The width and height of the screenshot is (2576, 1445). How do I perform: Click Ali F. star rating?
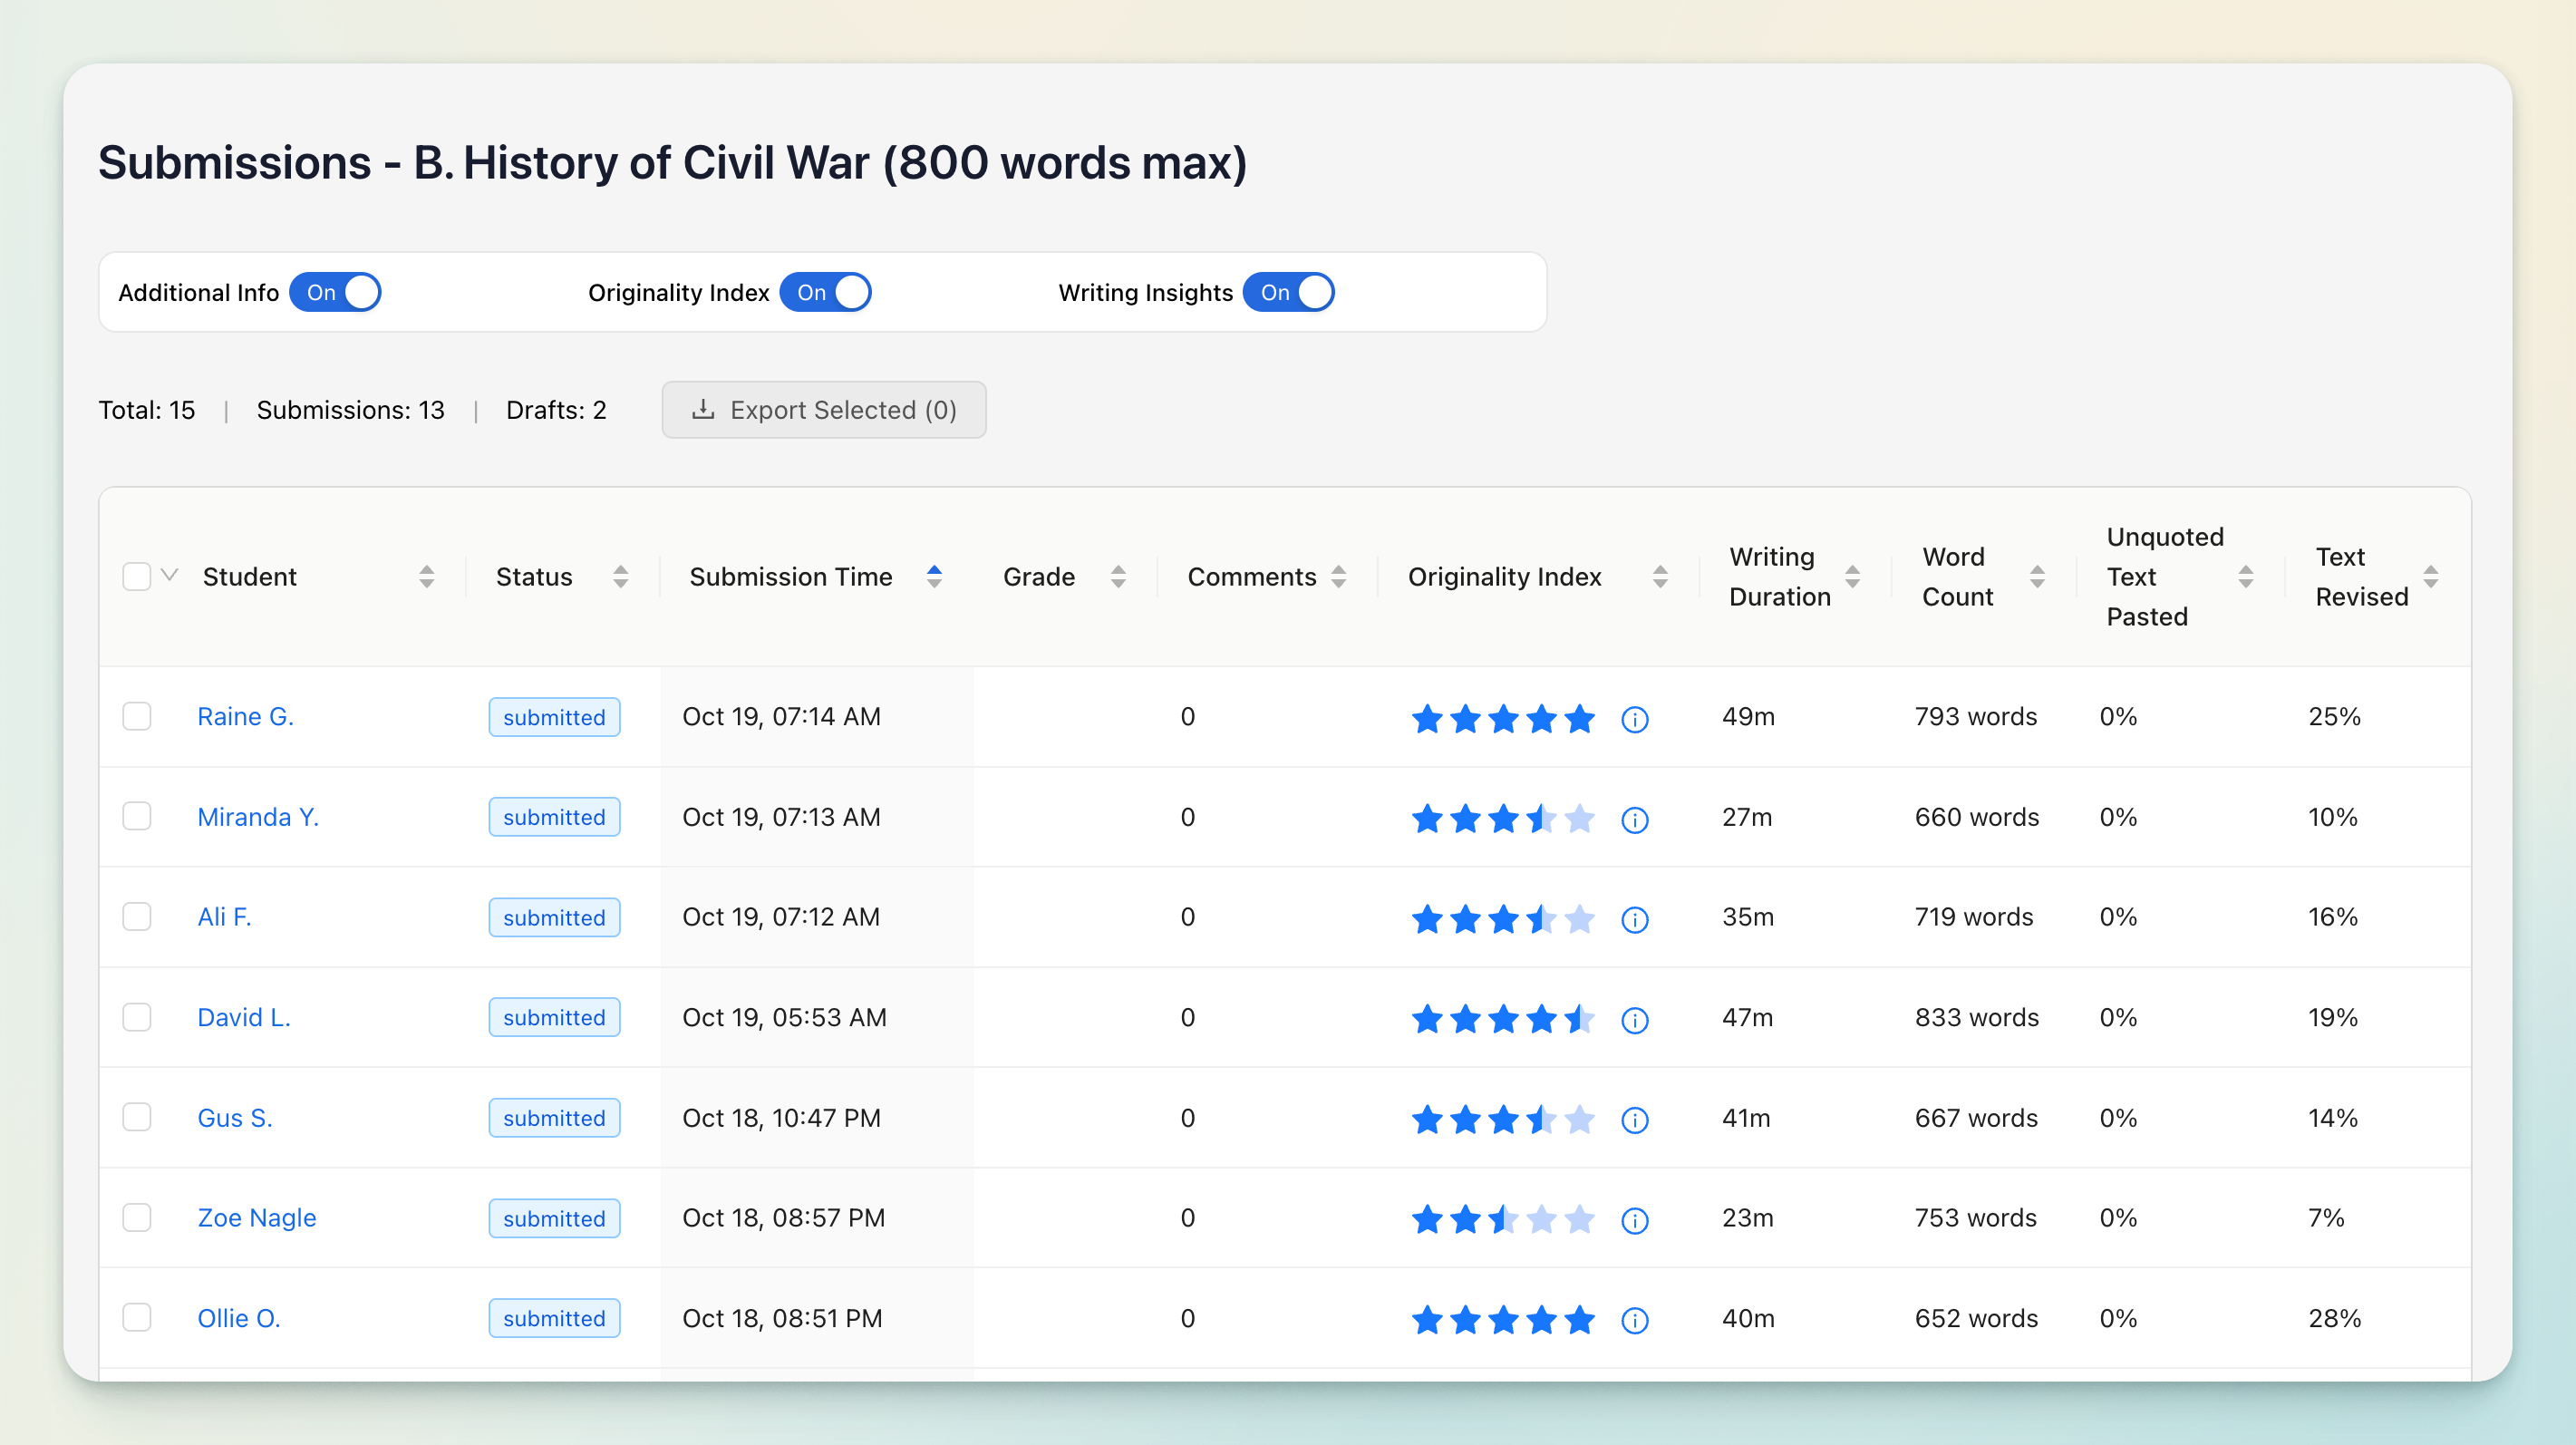tap(1502, 918)
